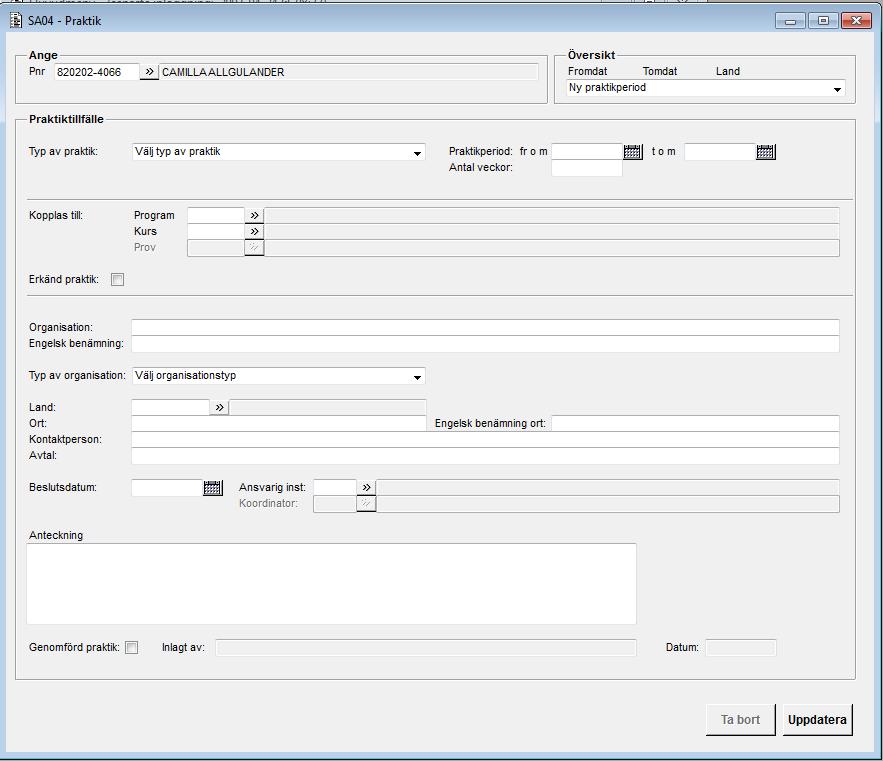Click the Engelsk benämning ort field
883x761 pixels.
695,424
